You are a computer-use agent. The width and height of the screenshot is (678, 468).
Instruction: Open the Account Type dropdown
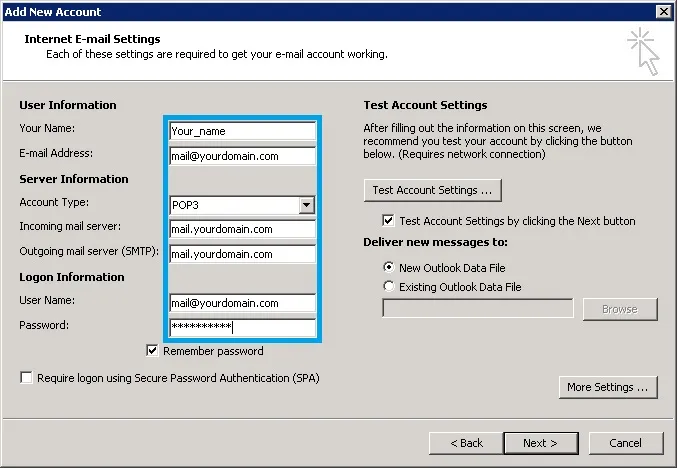(x=307, y=205)
